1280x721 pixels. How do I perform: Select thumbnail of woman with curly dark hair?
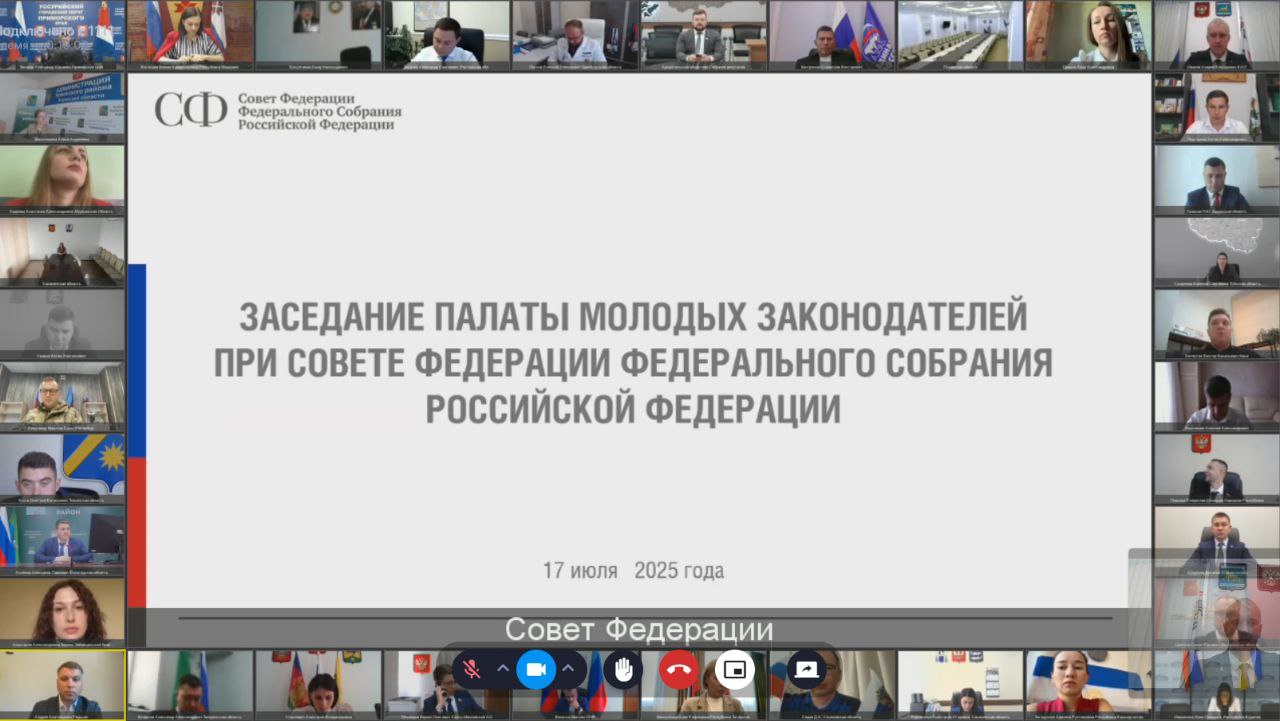coord(62,611)
